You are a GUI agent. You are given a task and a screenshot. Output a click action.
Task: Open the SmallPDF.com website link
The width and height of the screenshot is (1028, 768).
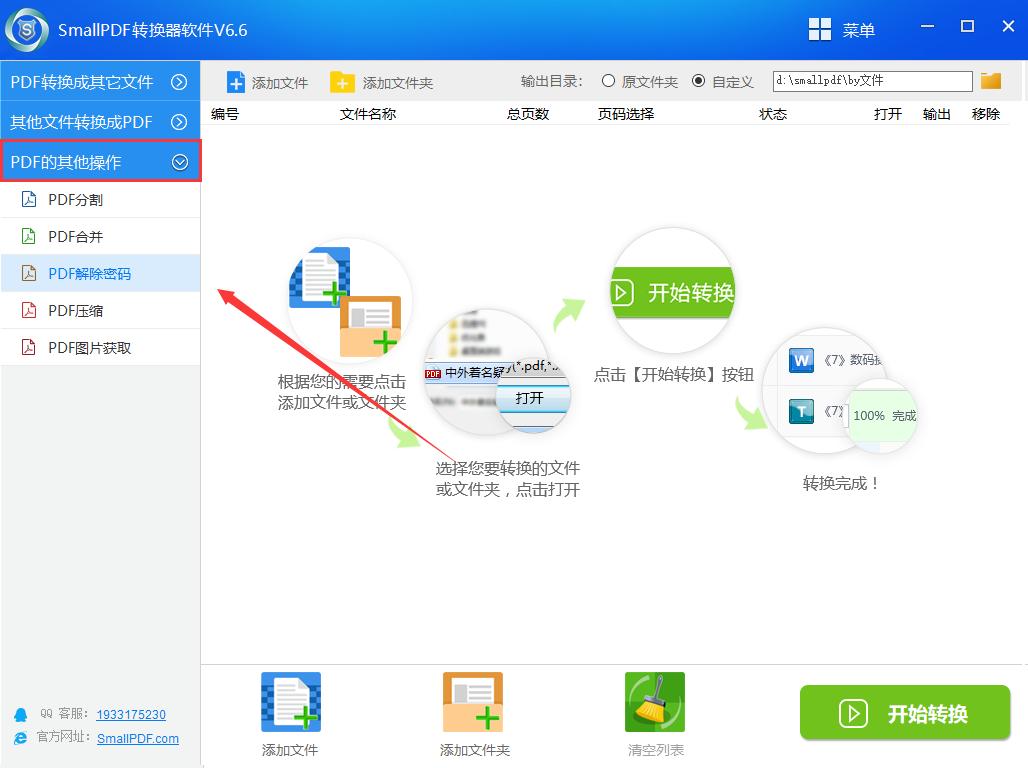138,739
